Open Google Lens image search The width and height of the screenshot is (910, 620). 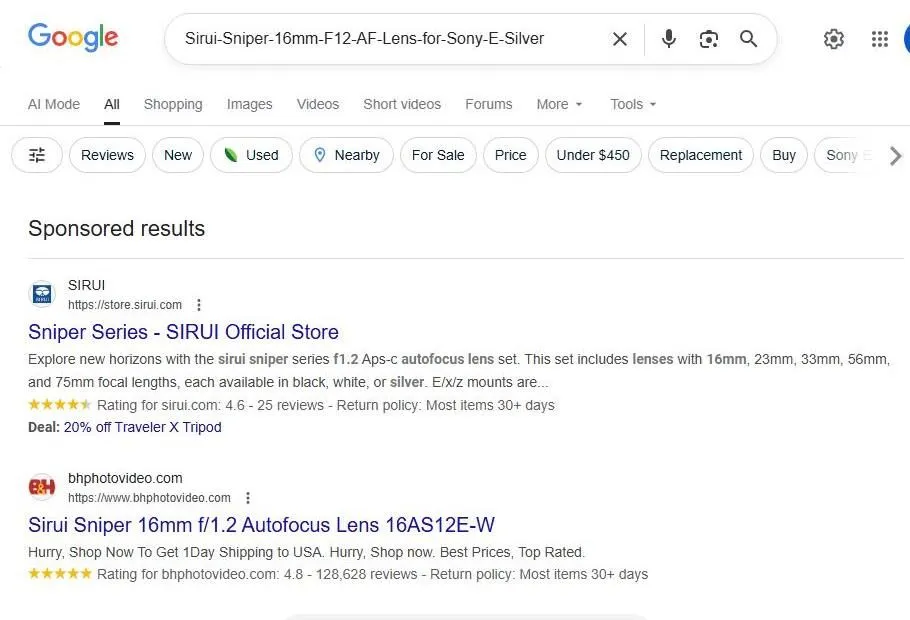pyautogui.click(x=709, y=39)
